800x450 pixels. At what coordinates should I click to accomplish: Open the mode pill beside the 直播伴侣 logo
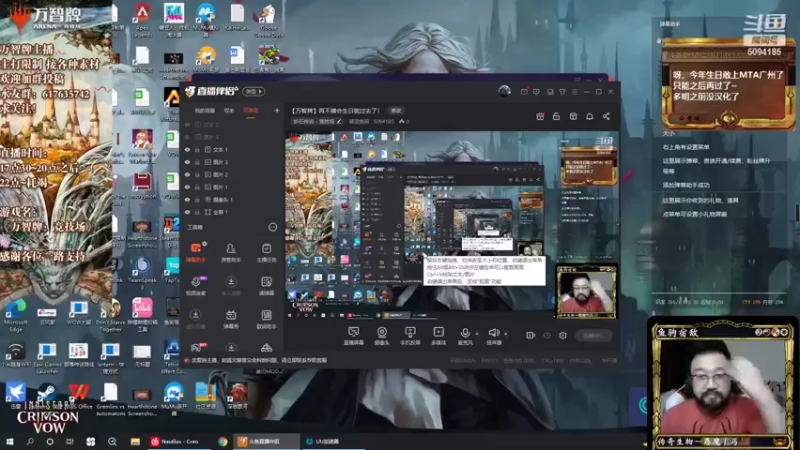254,92
